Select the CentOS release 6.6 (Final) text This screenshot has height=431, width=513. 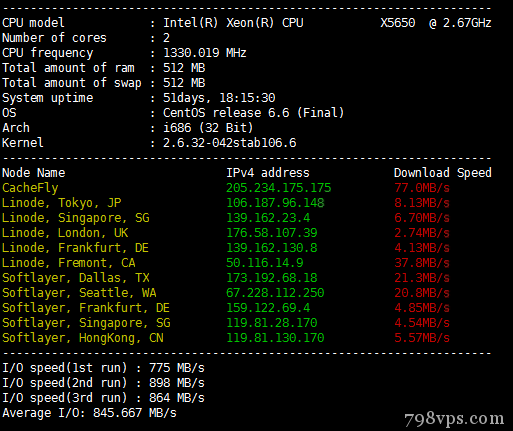click(253, 113)
